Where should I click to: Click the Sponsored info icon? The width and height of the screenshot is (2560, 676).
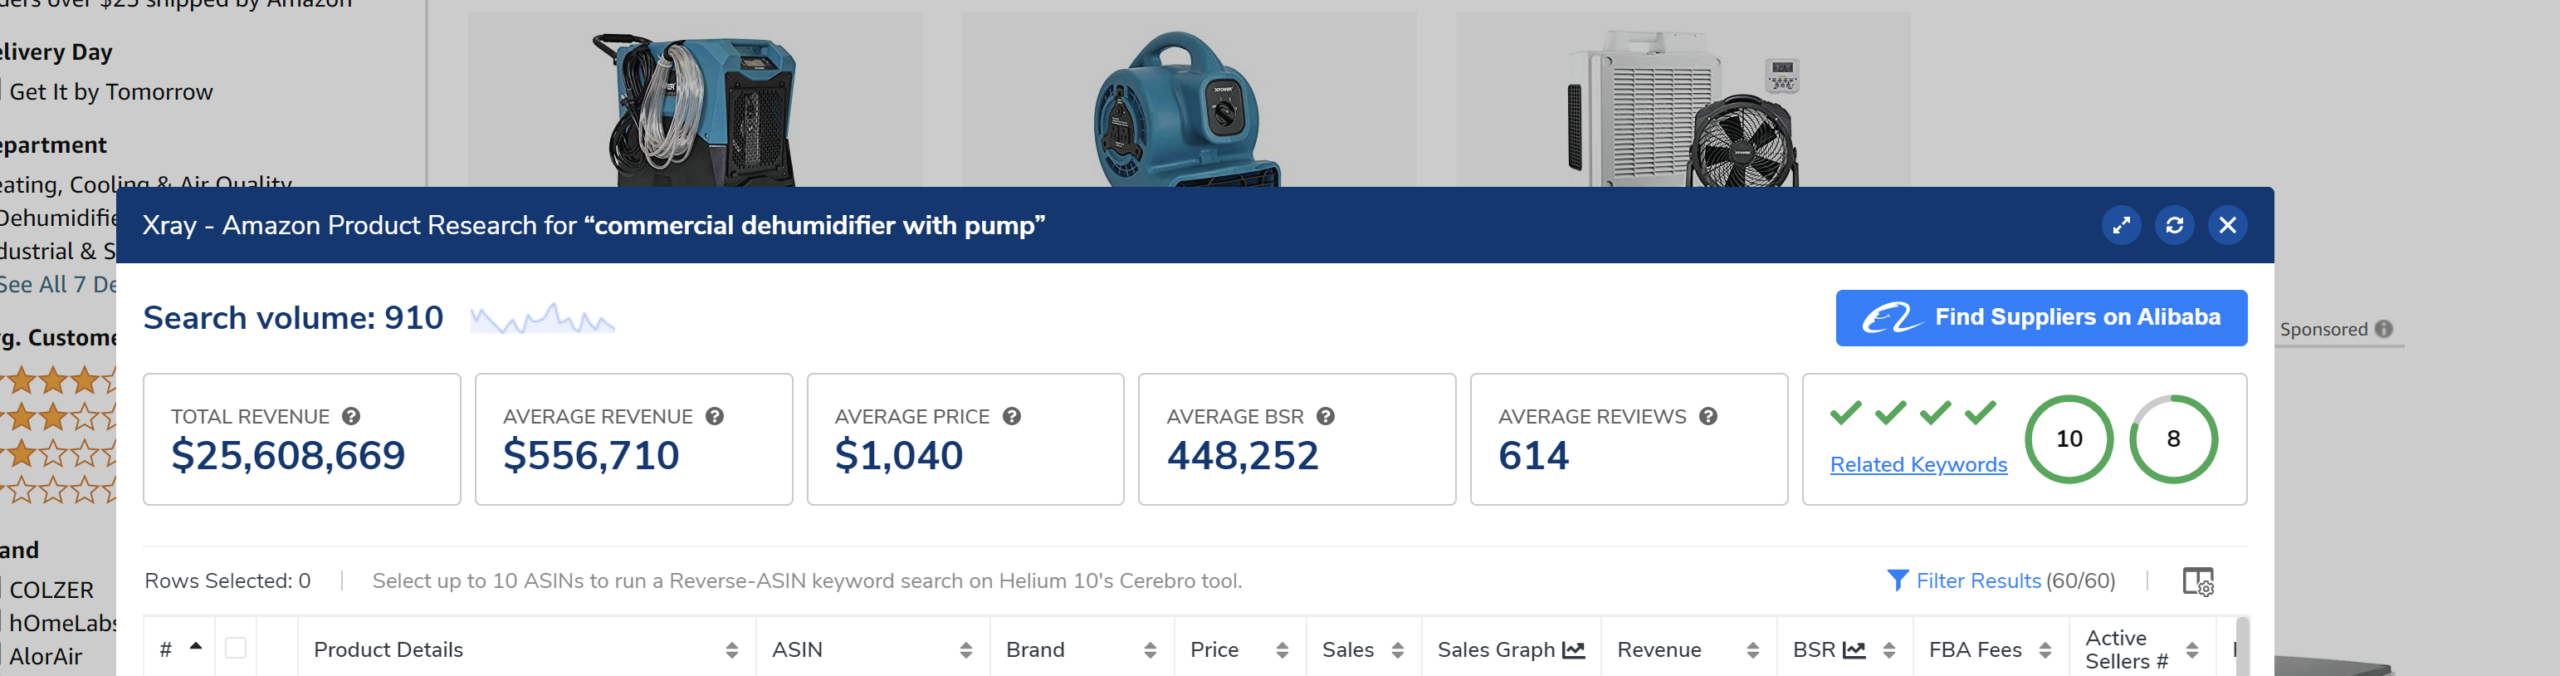(x=2384, y=329)
